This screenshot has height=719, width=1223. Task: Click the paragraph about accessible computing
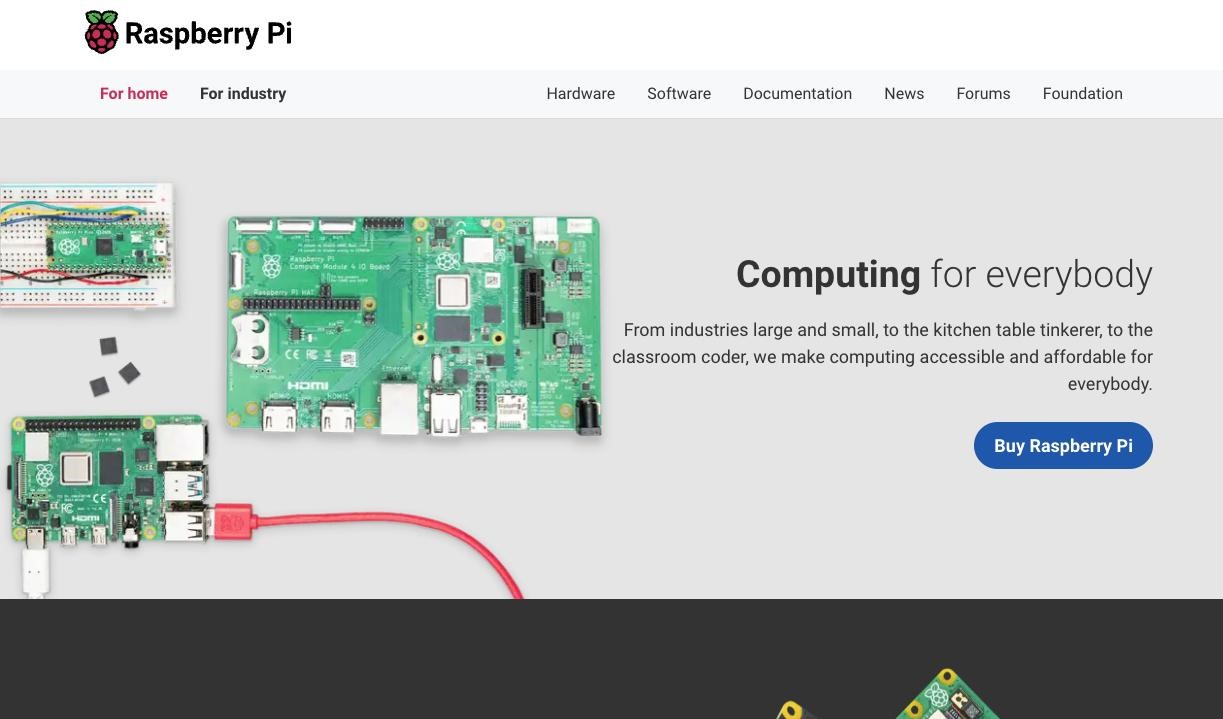coord(883,357)
